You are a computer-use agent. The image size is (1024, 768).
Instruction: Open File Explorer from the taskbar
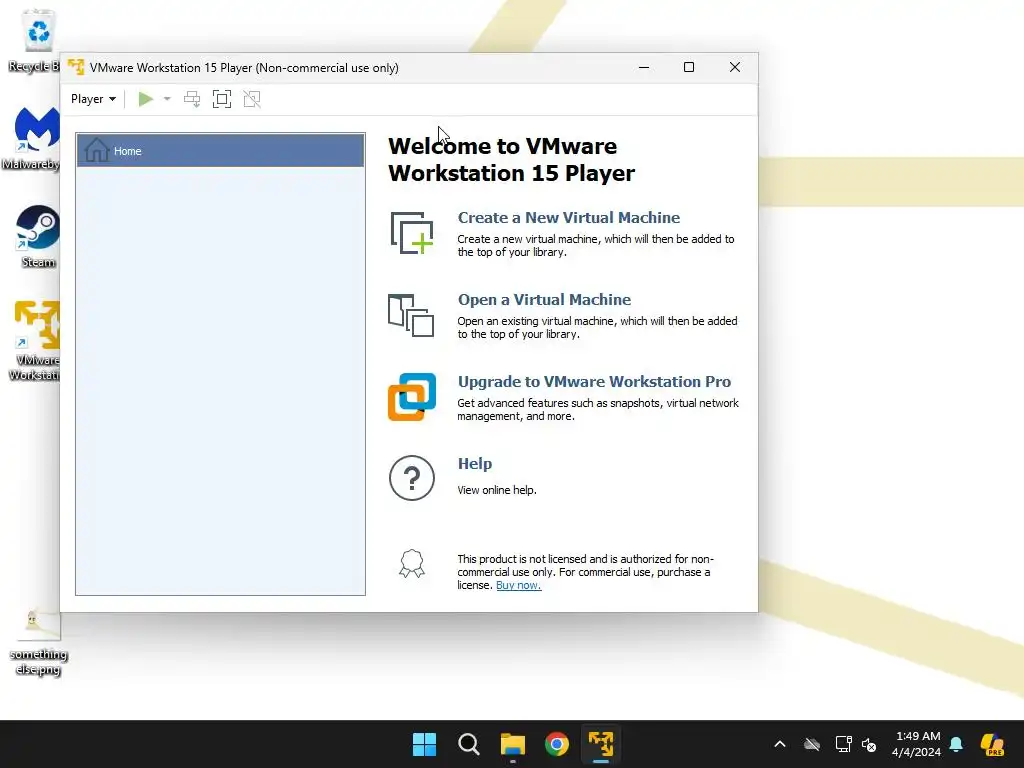coord(513,744)
